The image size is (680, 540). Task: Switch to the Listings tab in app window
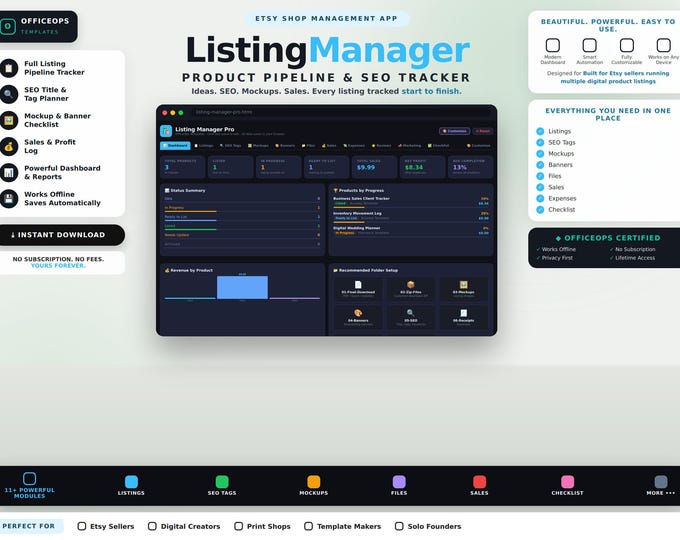pyautogui.click(x=204, y=146)
